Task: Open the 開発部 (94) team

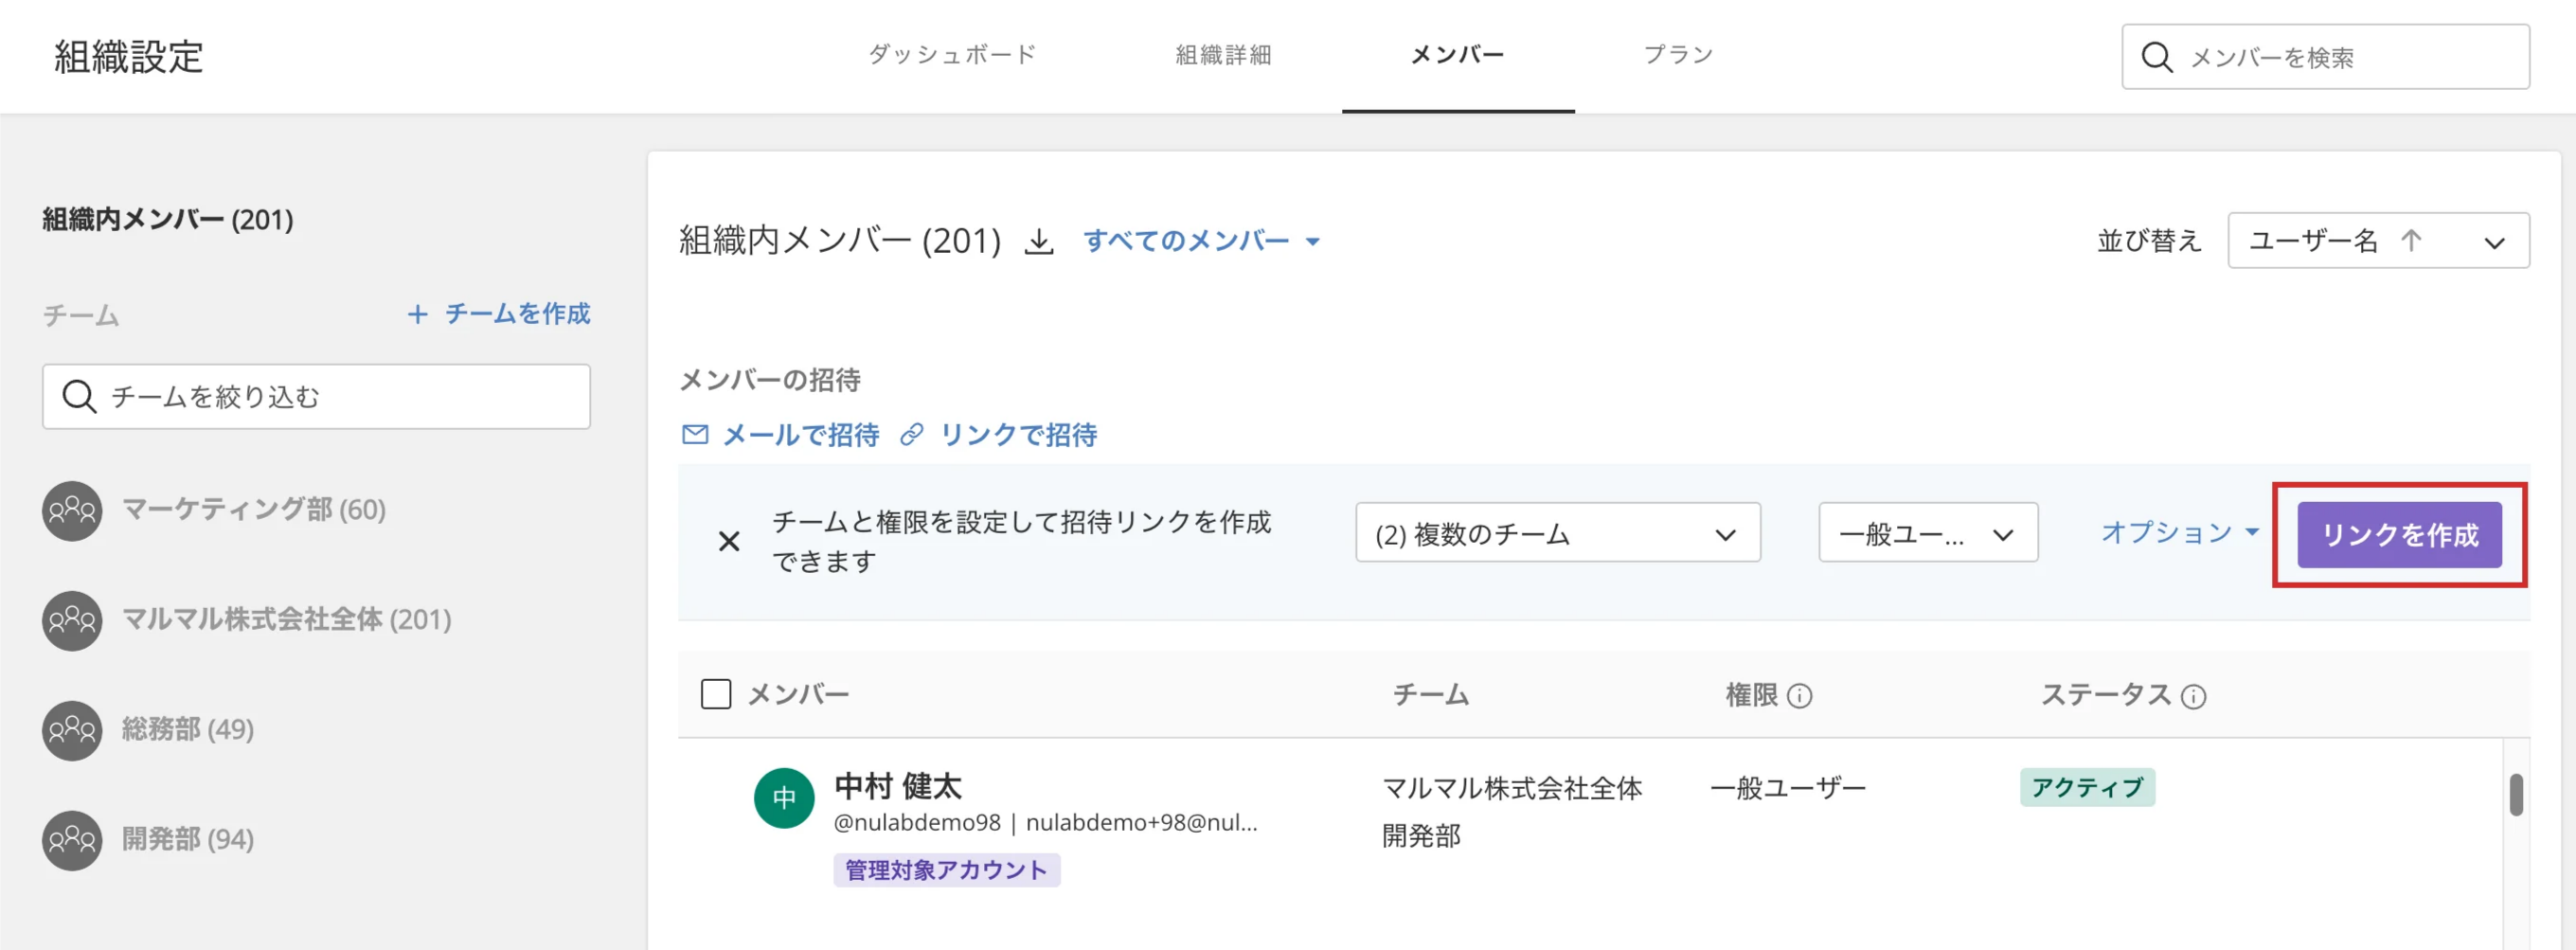Action: coord(188,839)
